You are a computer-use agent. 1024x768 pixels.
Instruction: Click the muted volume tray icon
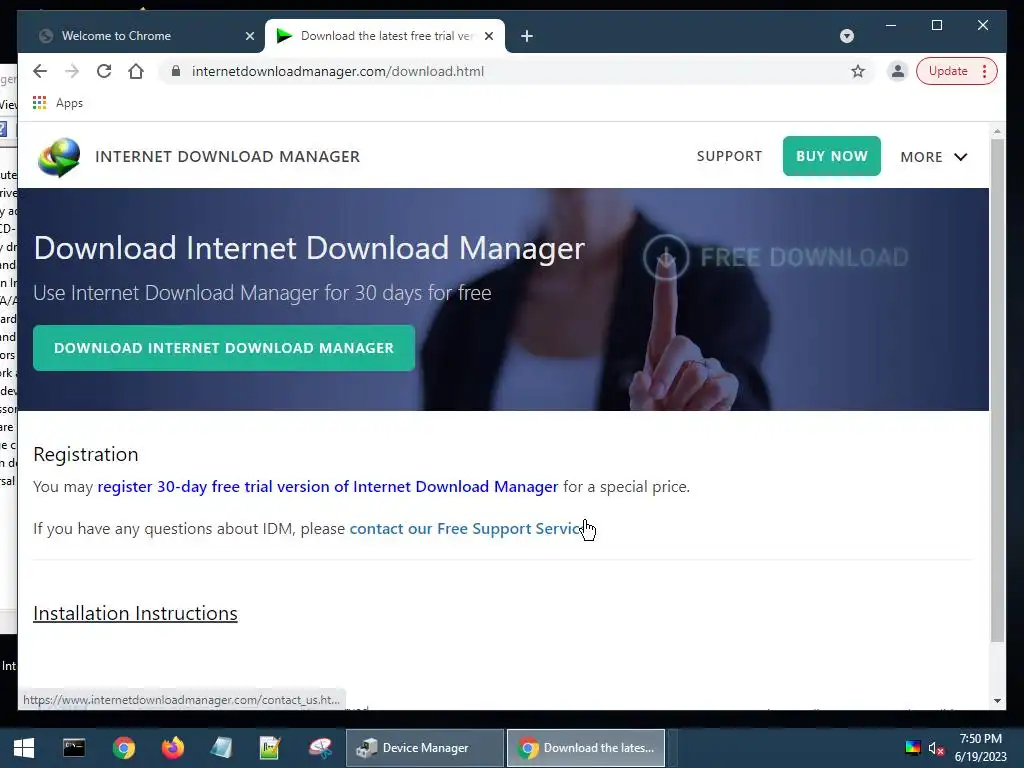[x=936, y=748]
